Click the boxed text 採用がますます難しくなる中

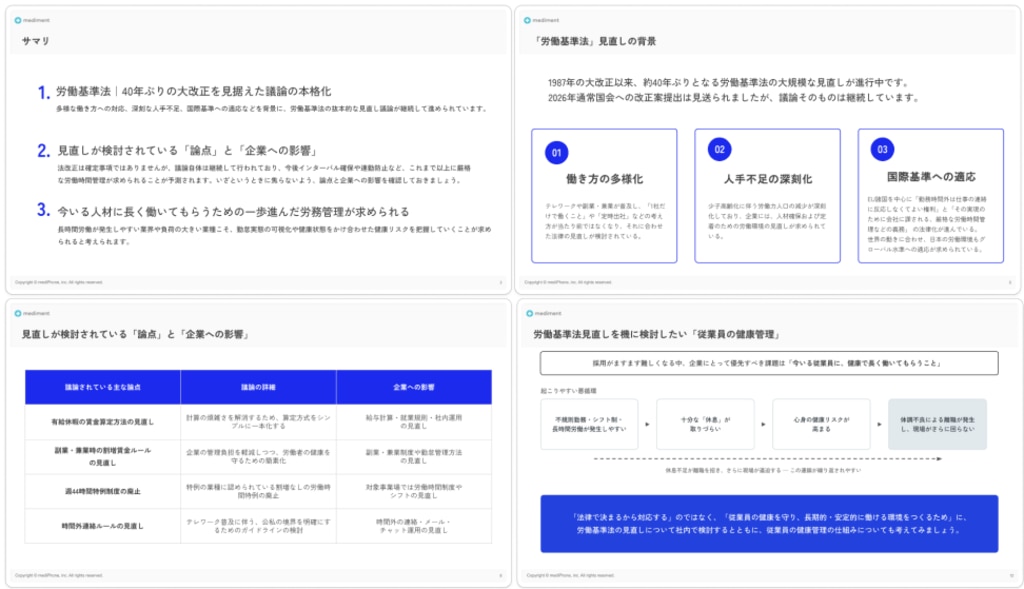click(x=769, y=363)
